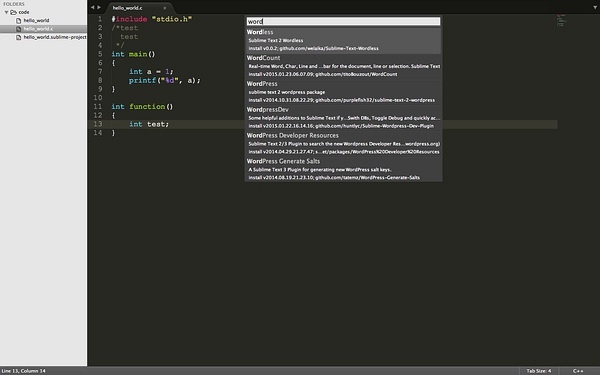Click the file icon beside hello_world.sublime-project
This screenshot has width=600, height=375.
[x=18, y=38]
